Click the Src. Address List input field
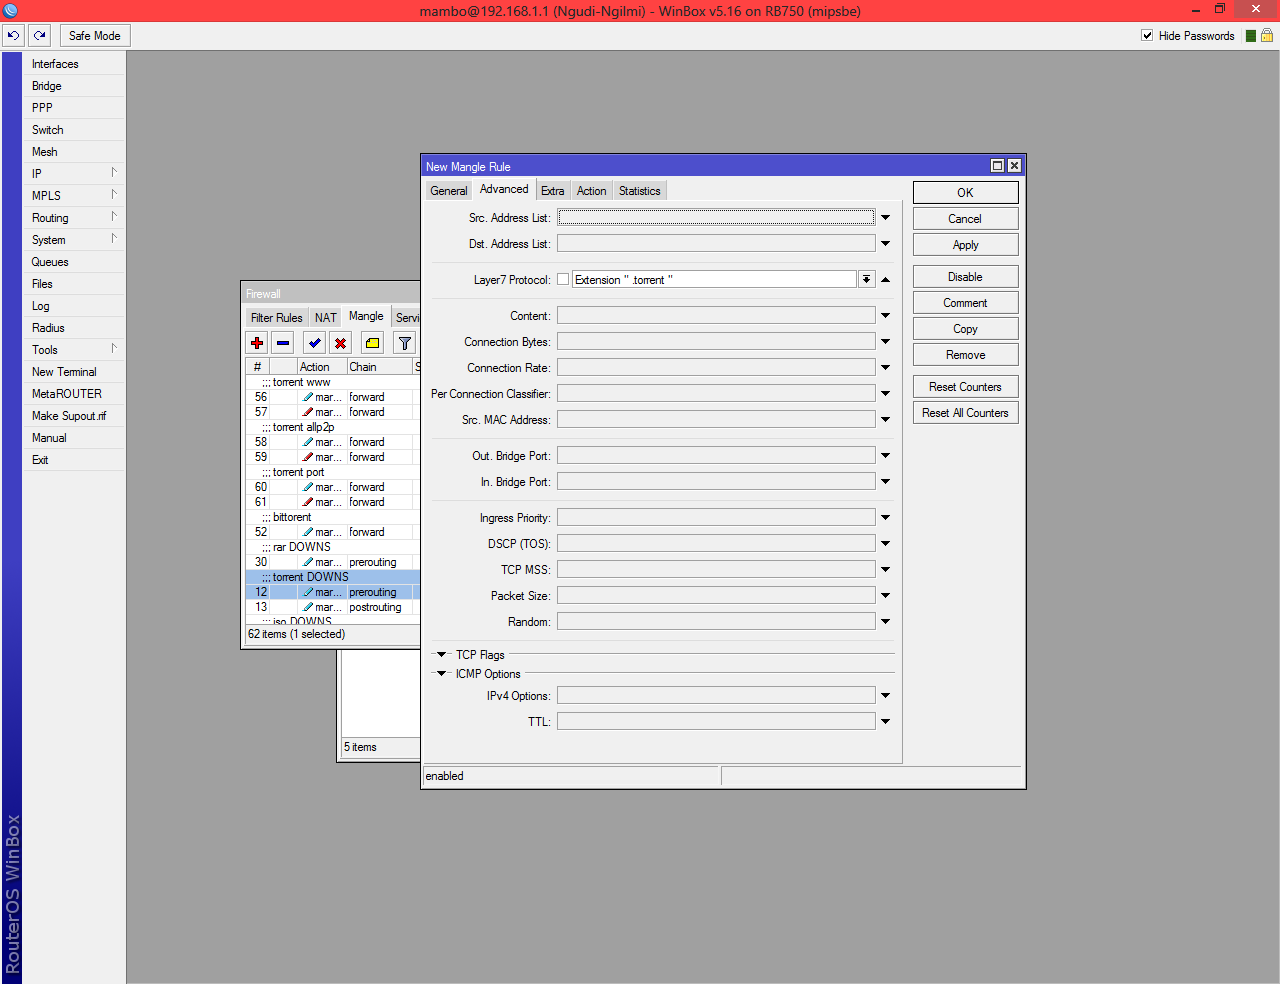The image size is (1280, 984). pyautogui.click(x=715, y=218)
